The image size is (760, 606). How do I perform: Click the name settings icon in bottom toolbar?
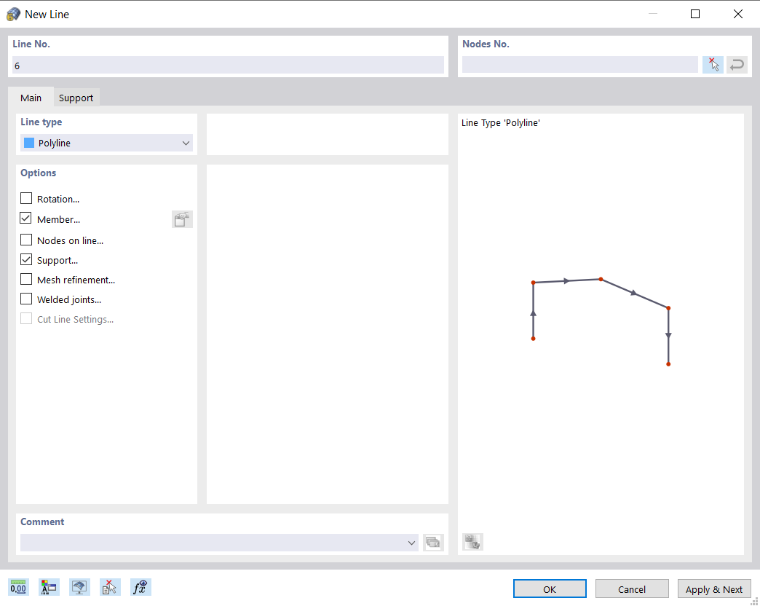click(49, 588)
